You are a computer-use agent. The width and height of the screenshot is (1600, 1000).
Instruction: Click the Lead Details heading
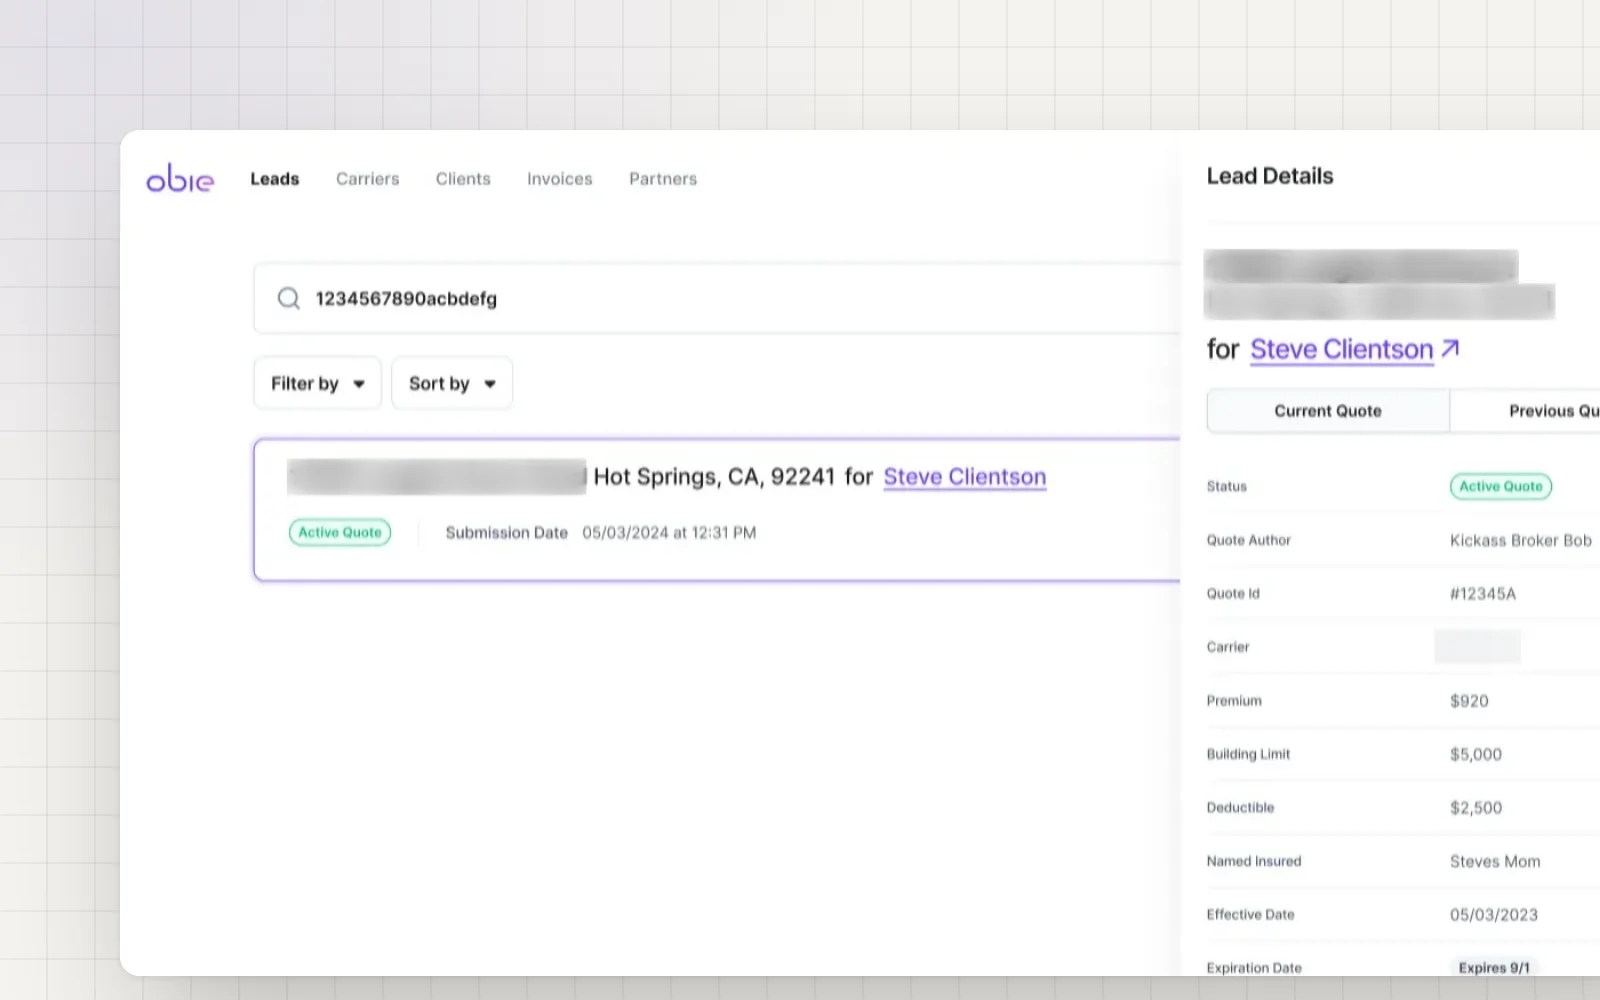click(1270, 176)
